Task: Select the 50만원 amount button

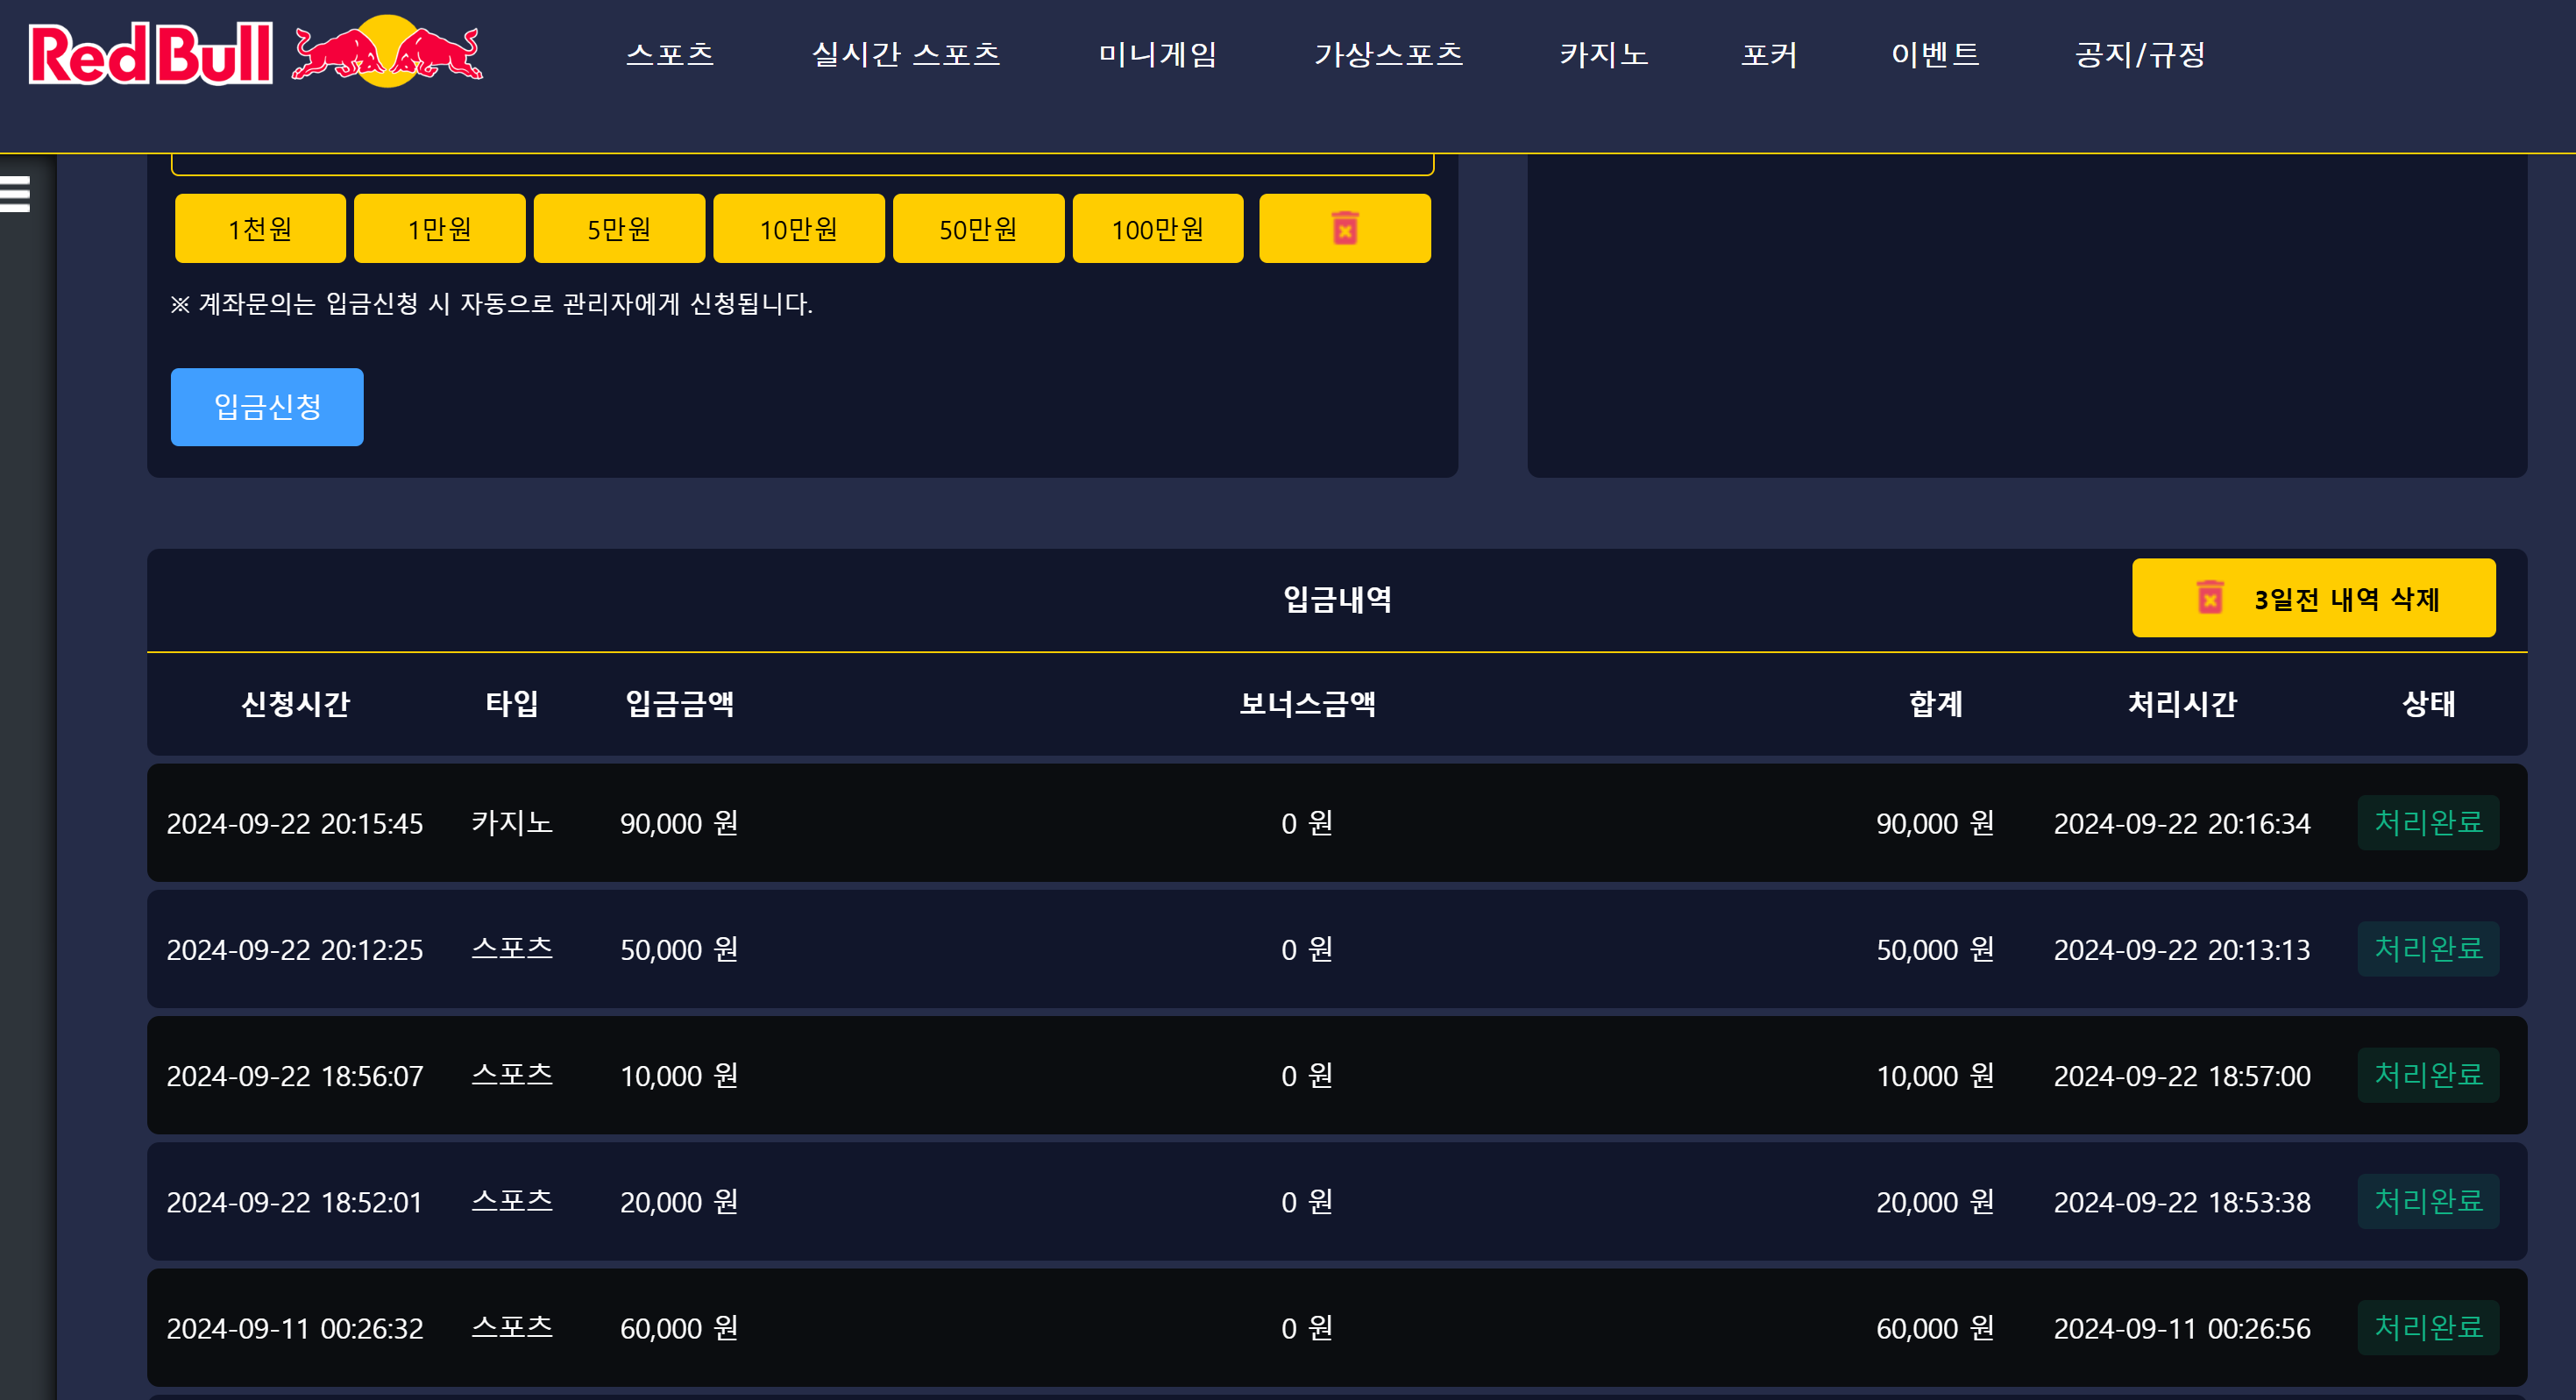Action: click(x=977, y=229)
